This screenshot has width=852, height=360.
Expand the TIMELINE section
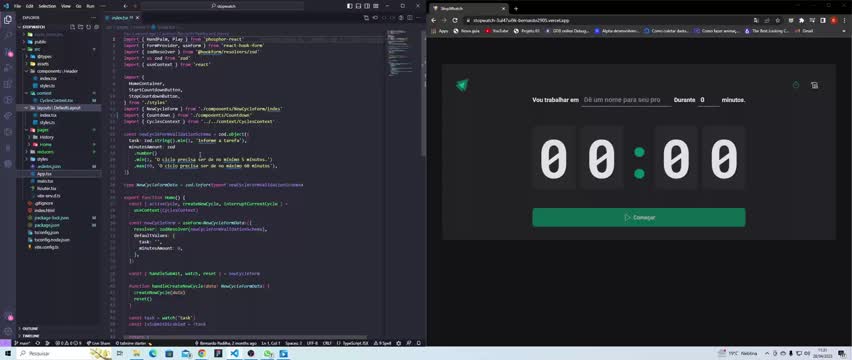31,336
